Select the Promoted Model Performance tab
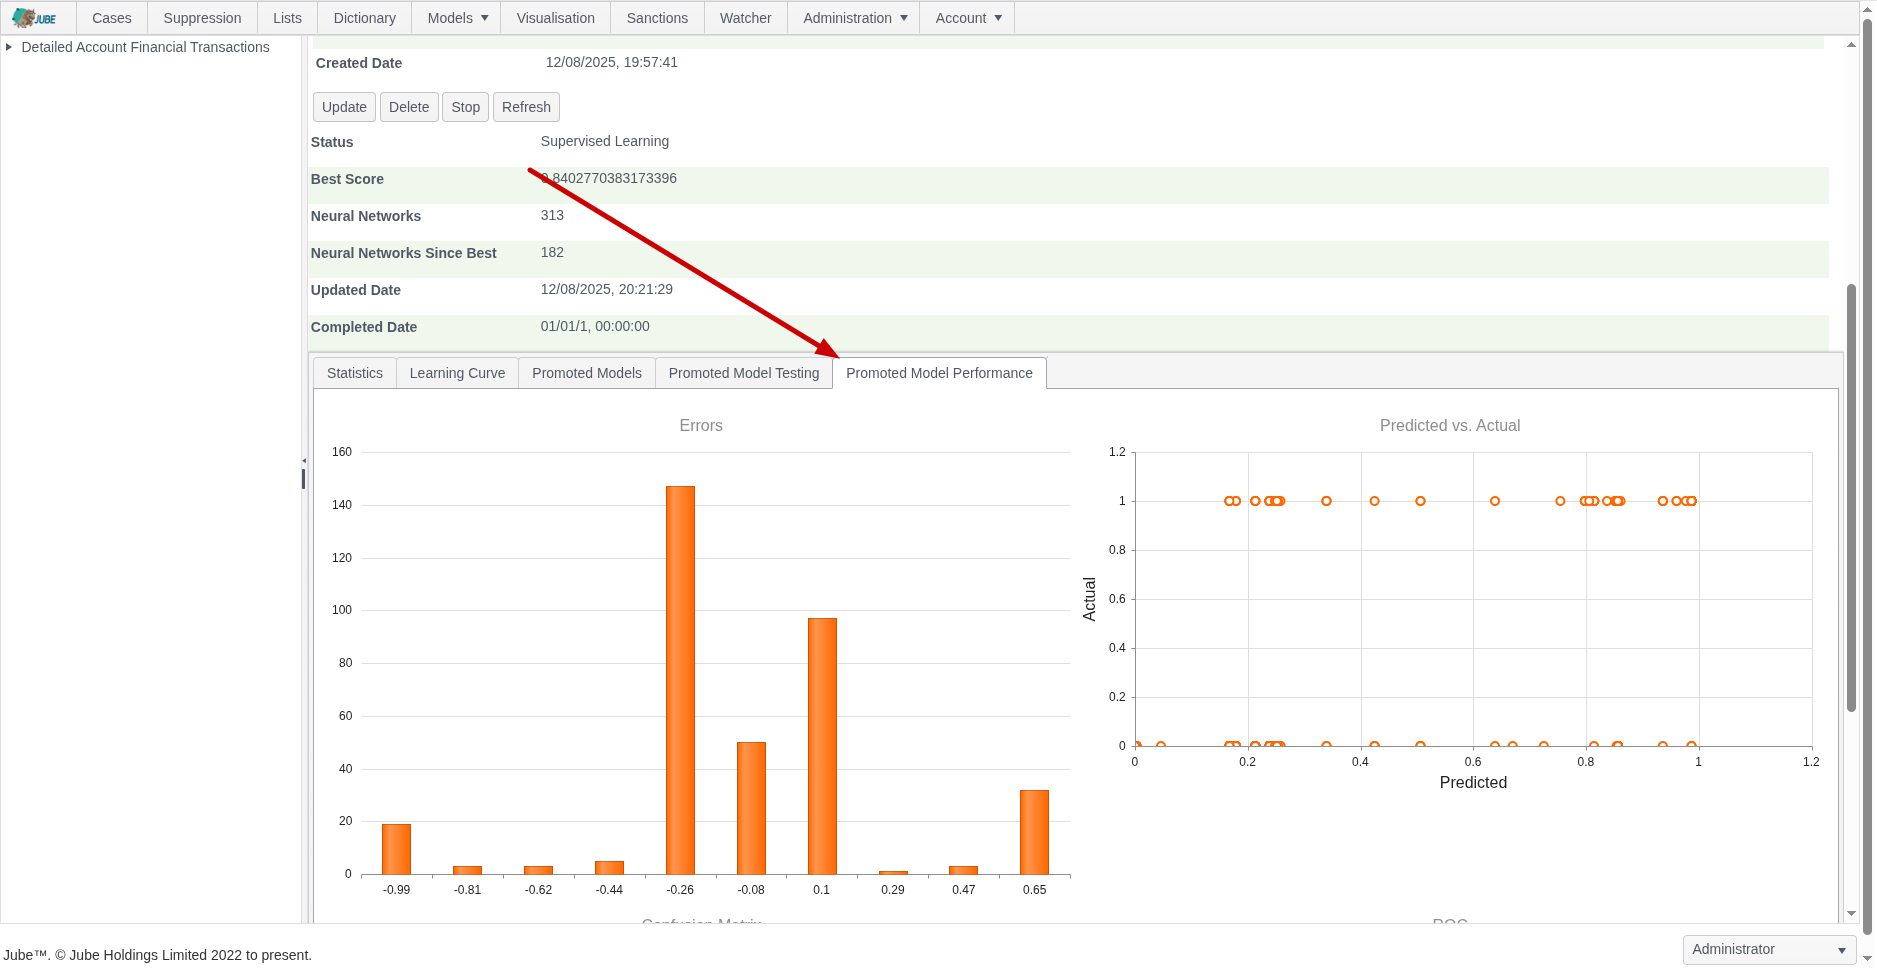This screenshot has height=968, width=1877. pyautogui.click(x=939, y=373)
